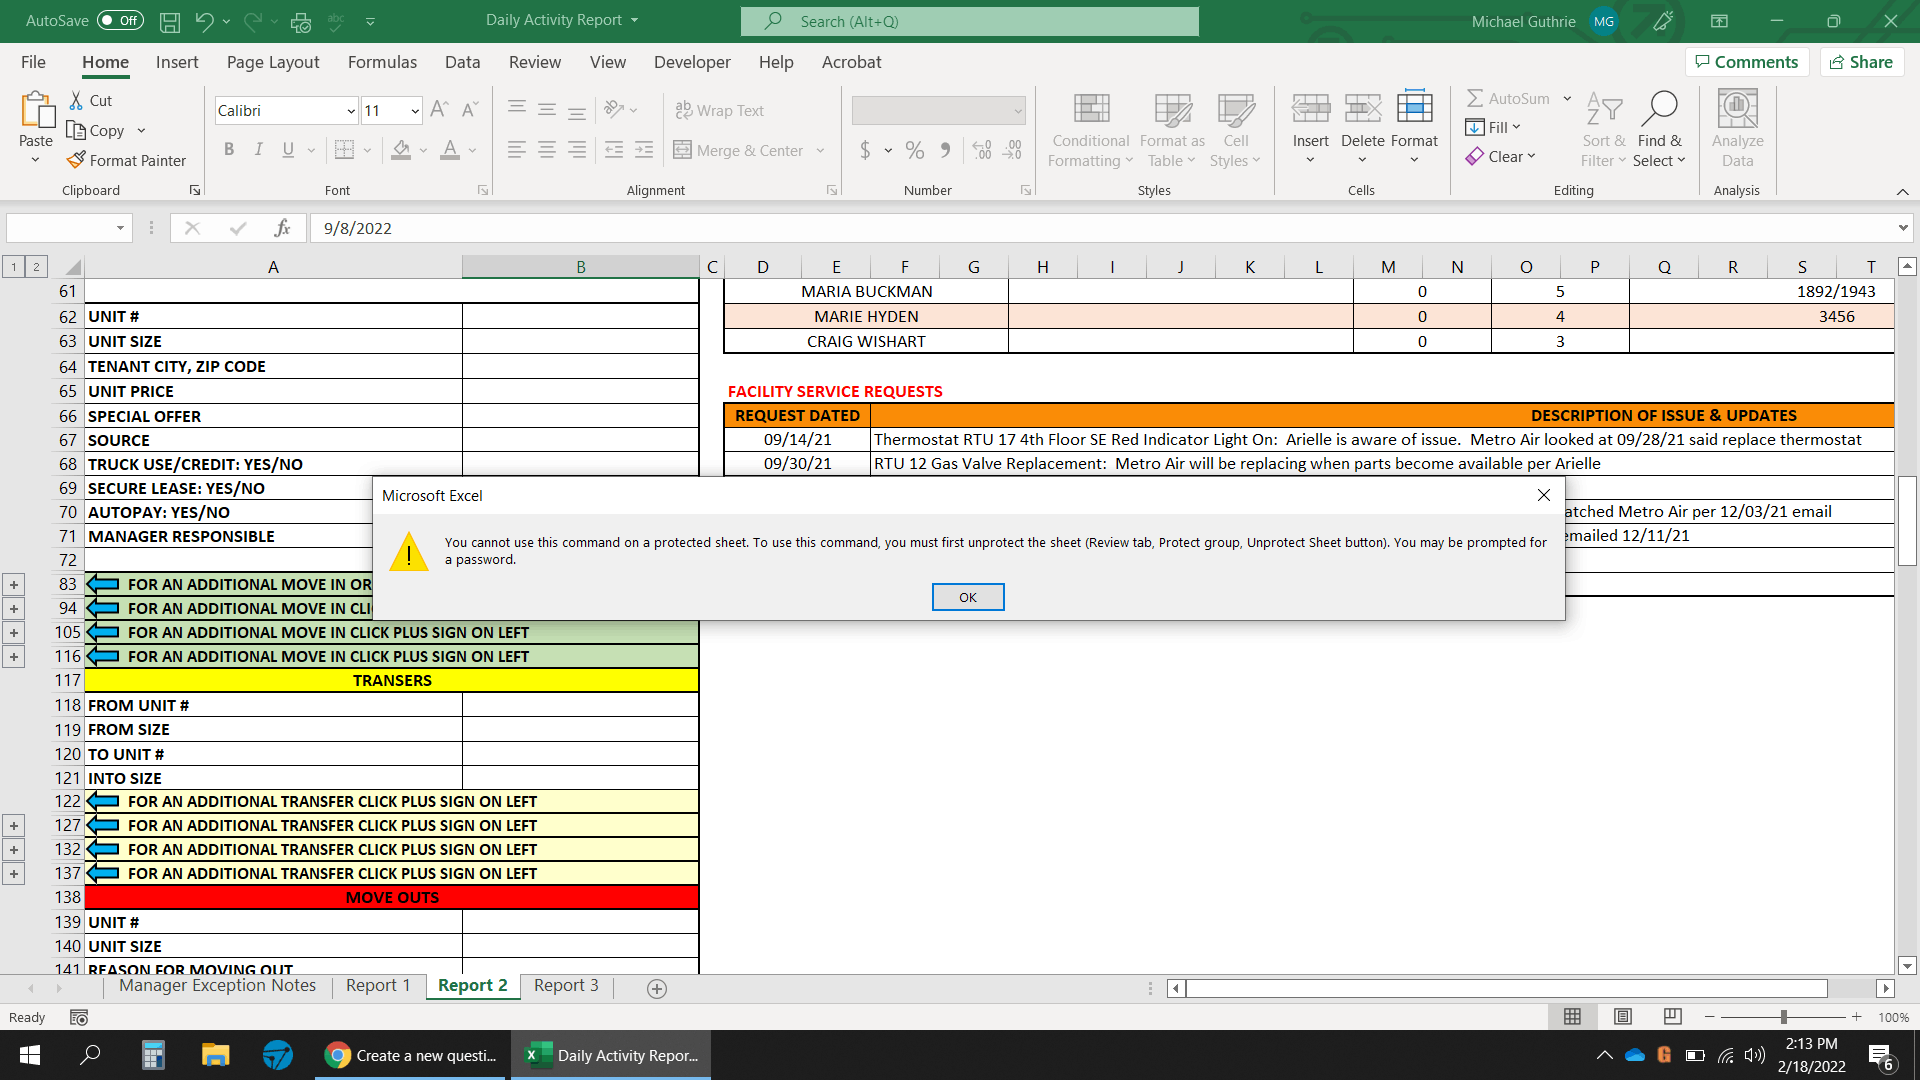Click outline level 2 button
The width and height of the screenshot is (1920, 1080).
[x=36, y=266]
